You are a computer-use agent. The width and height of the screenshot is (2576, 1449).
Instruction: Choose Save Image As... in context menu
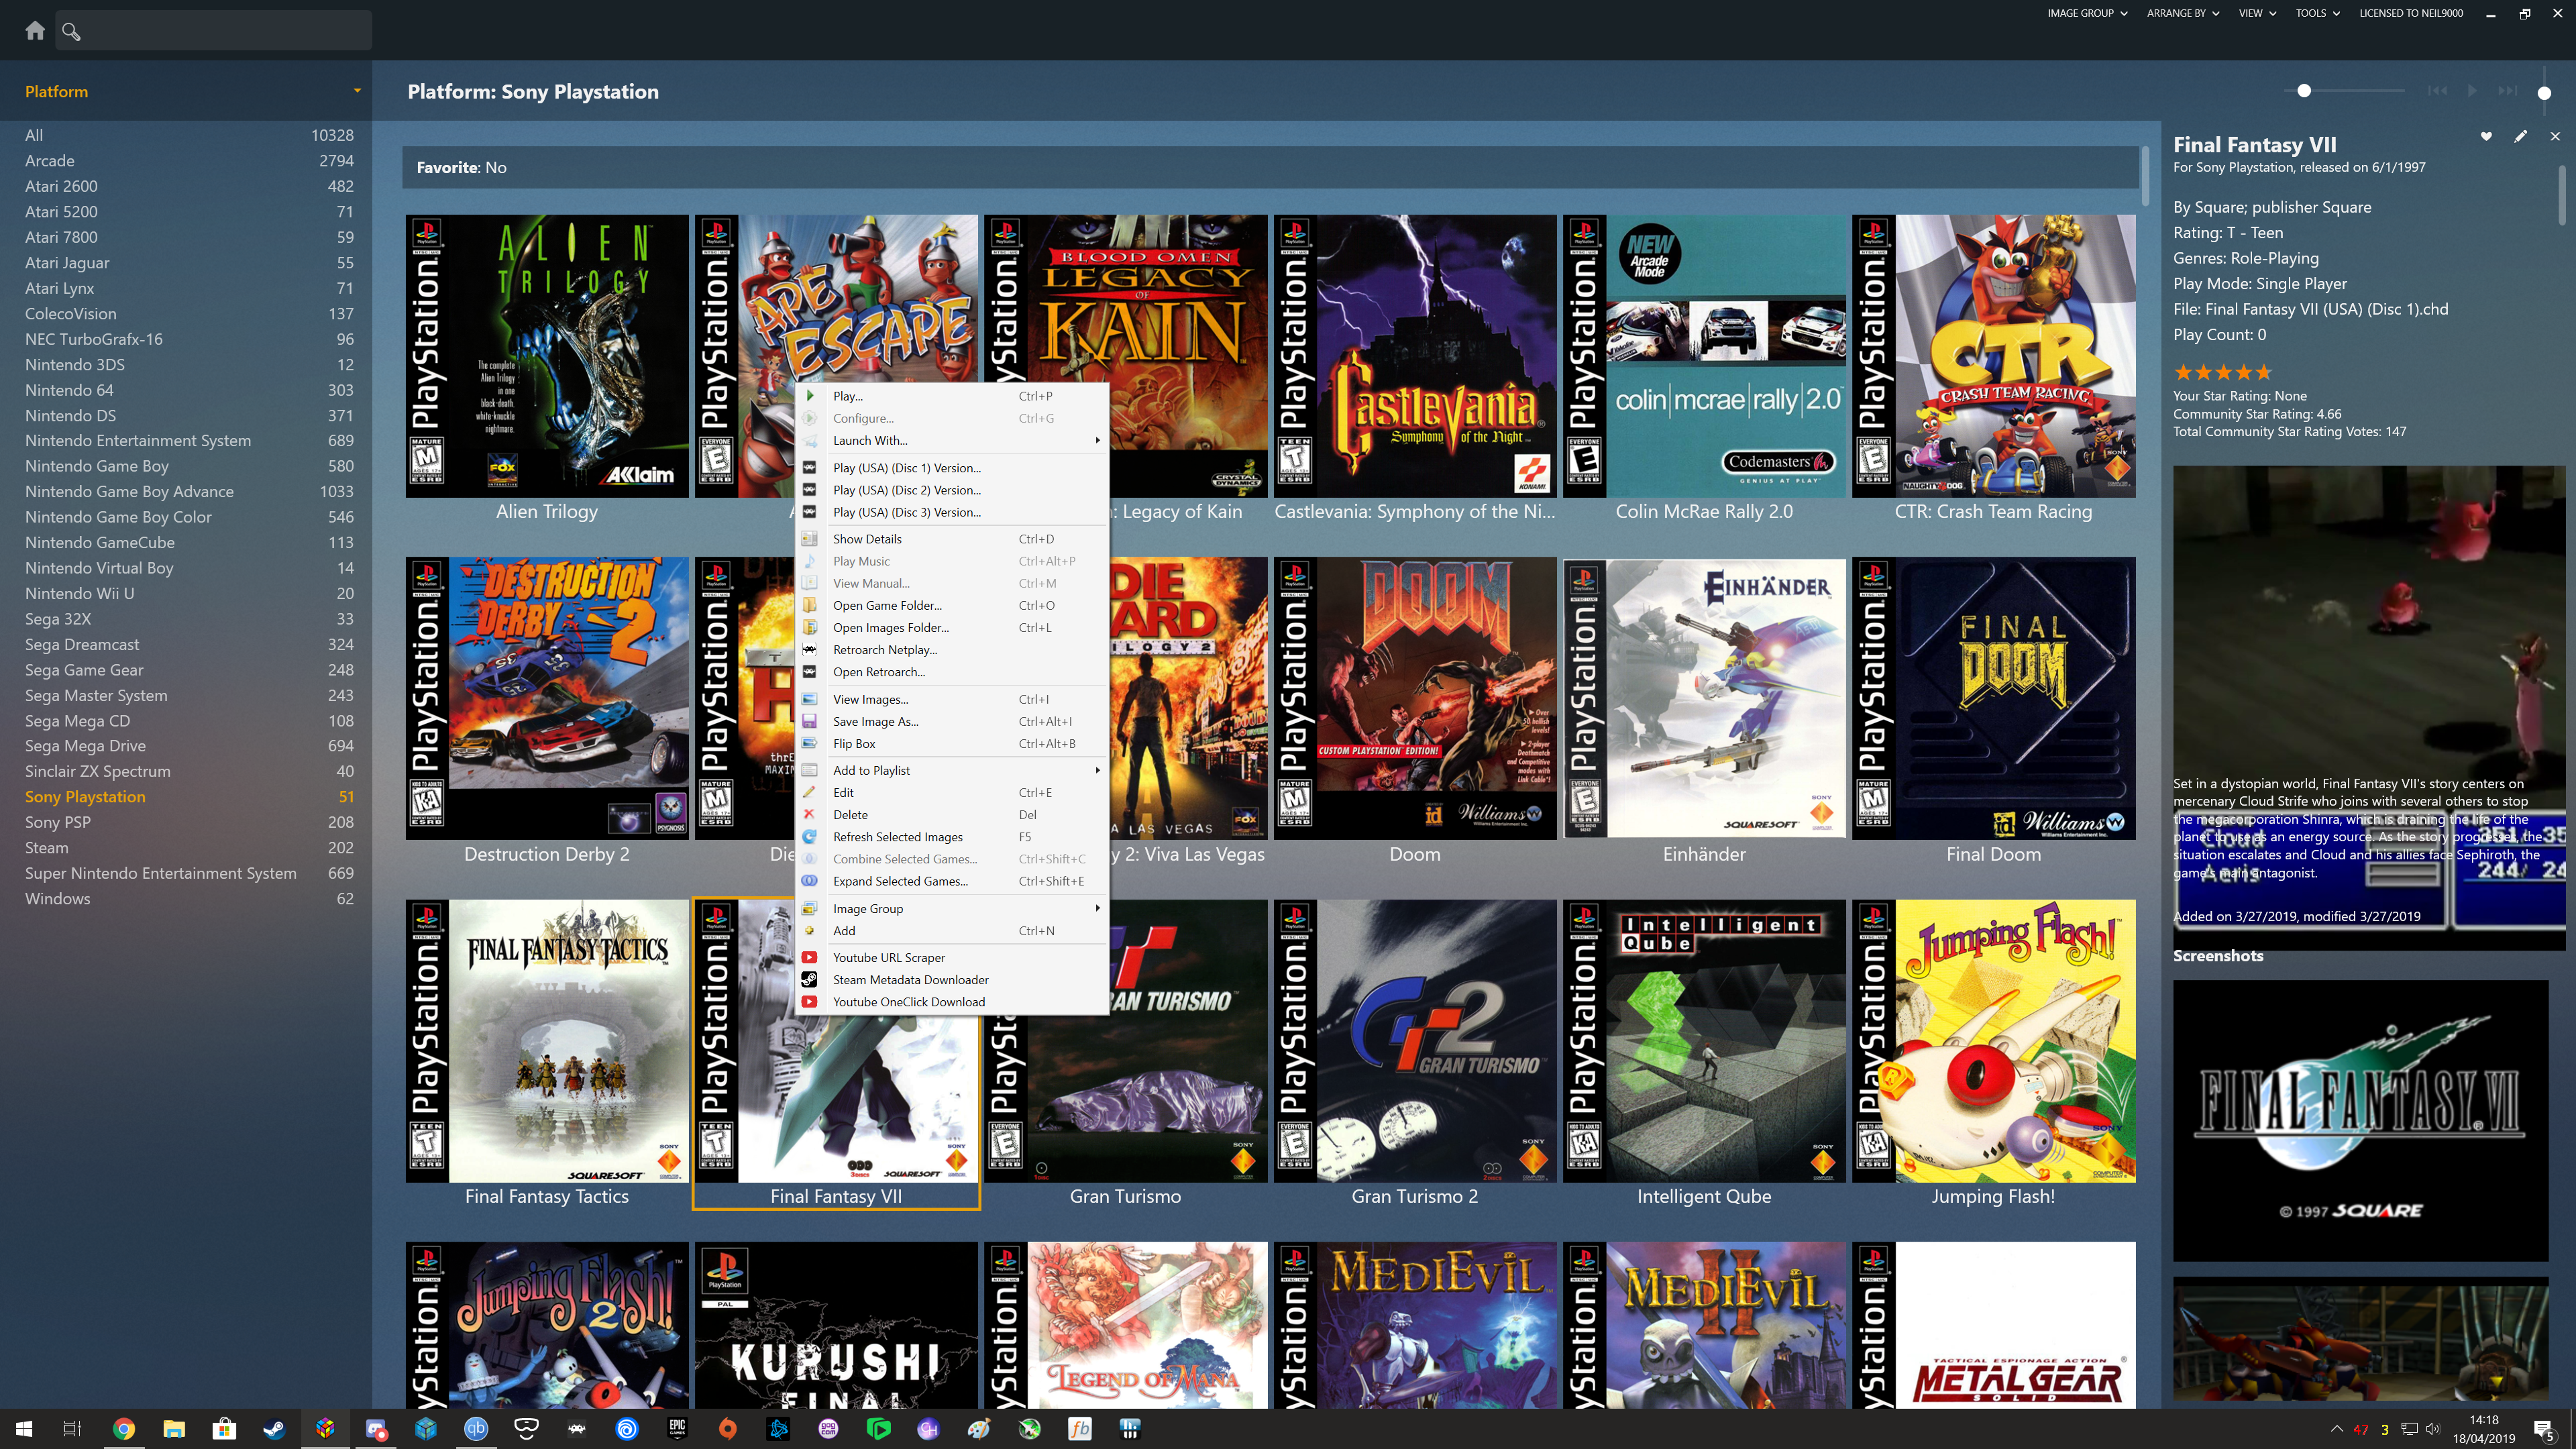952,721
